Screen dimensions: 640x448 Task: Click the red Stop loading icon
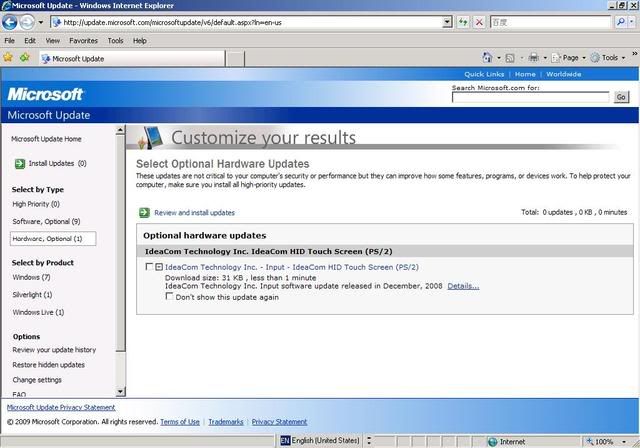(479, 22)
